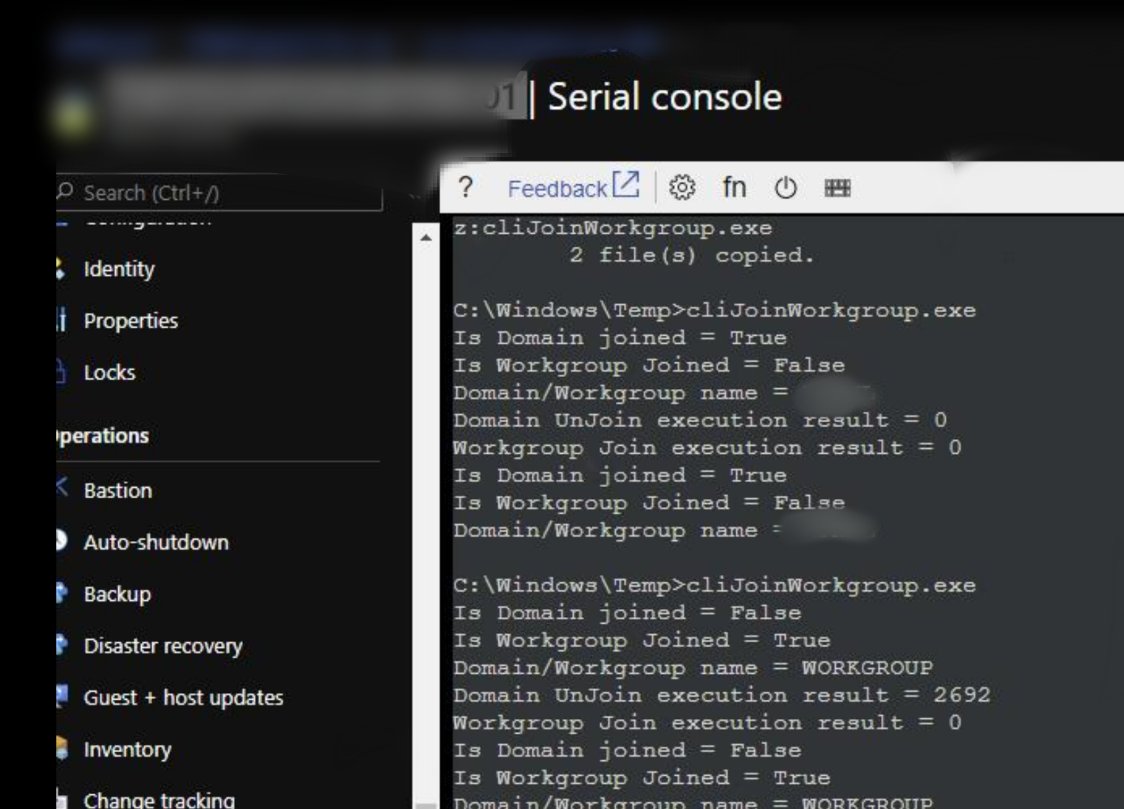Open Guest + host updates
Viewport: 1124px width, 809px height.
[x=183, y=698]
